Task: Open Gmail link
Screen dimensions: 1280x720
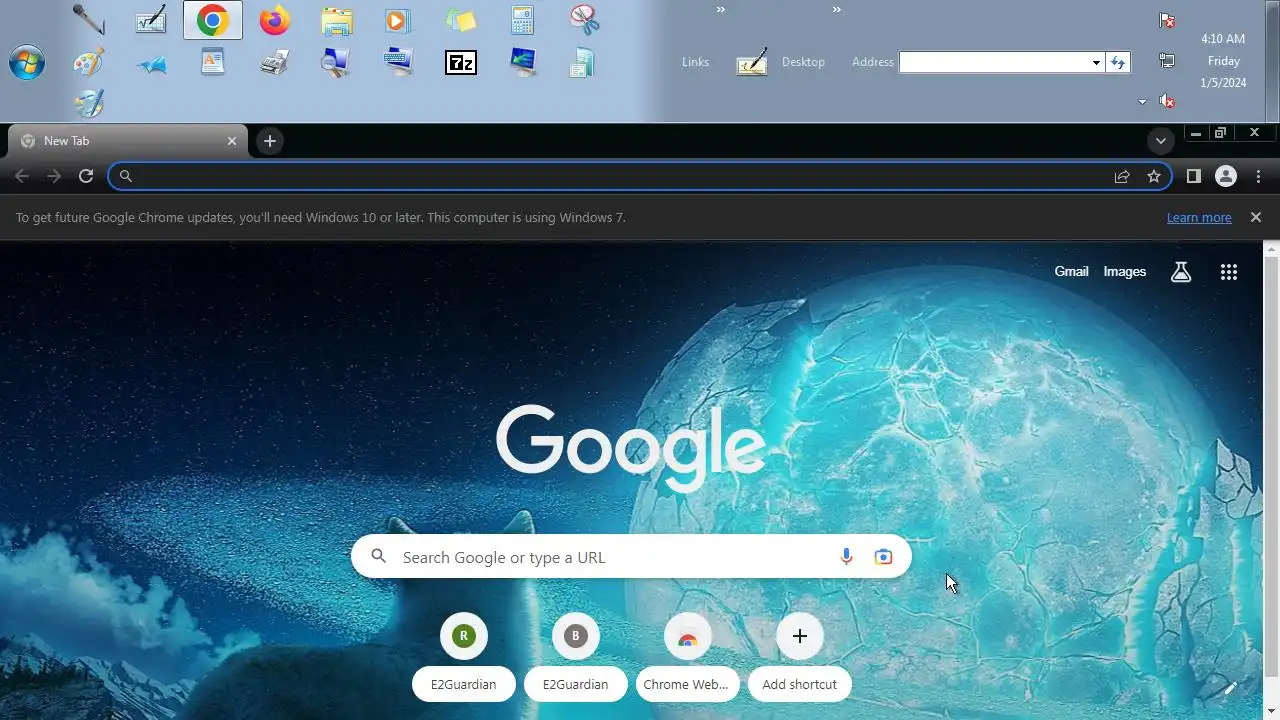Action: point(1071,271)
